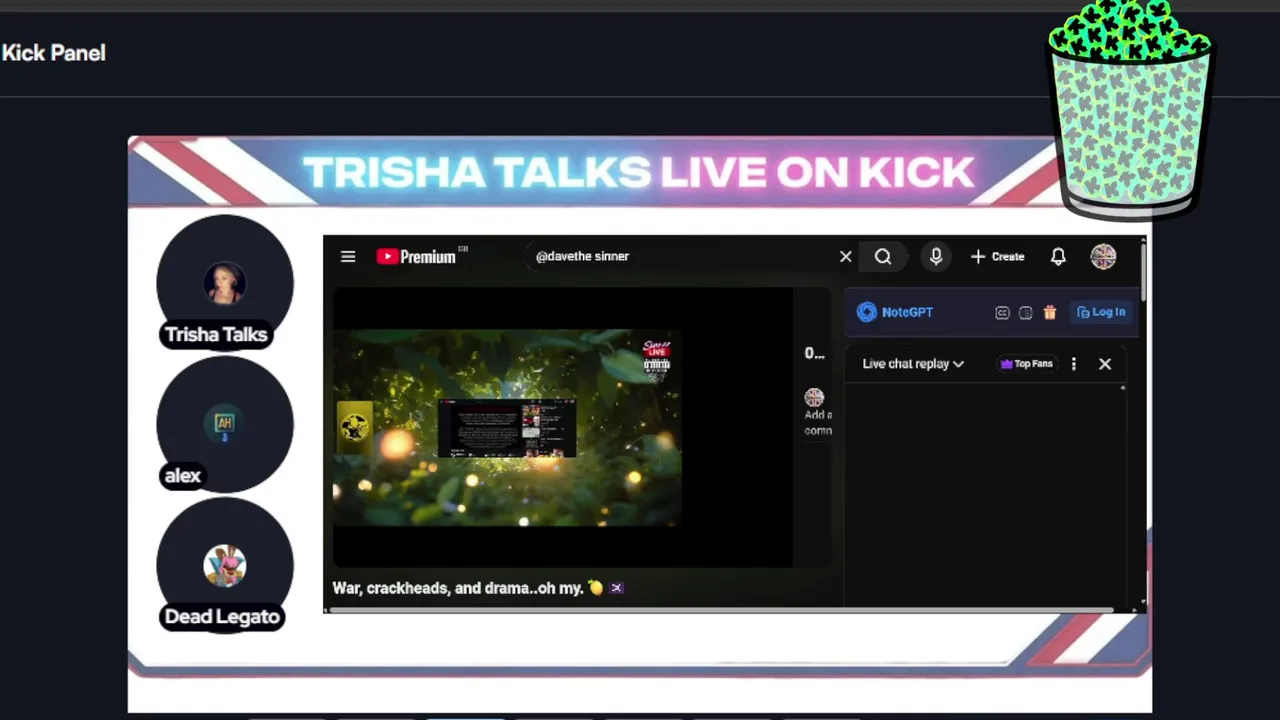Click the video title War, crackheads, and drama
Screen dimensions: 1280x720
(x=478, y=588)
